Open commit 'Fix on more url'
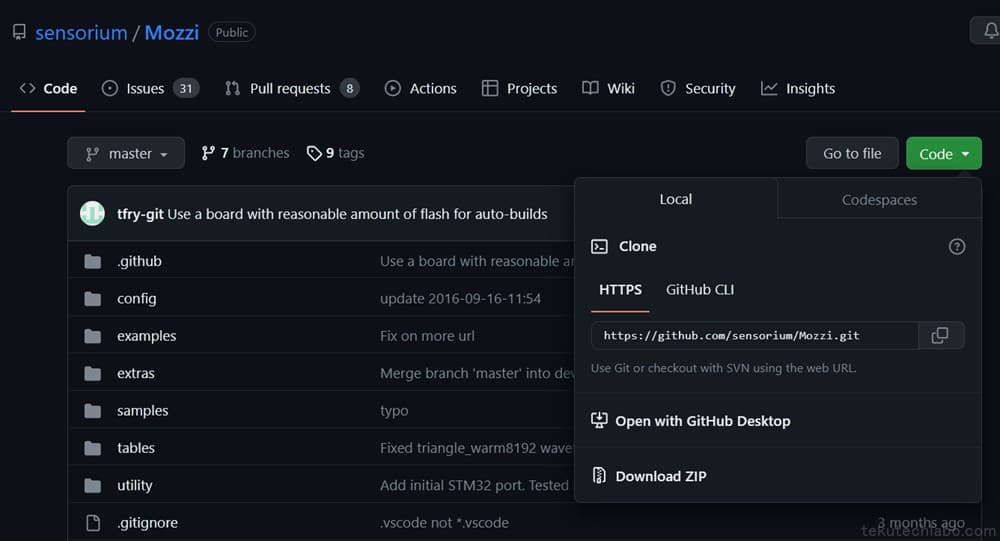 coord(427,336)
